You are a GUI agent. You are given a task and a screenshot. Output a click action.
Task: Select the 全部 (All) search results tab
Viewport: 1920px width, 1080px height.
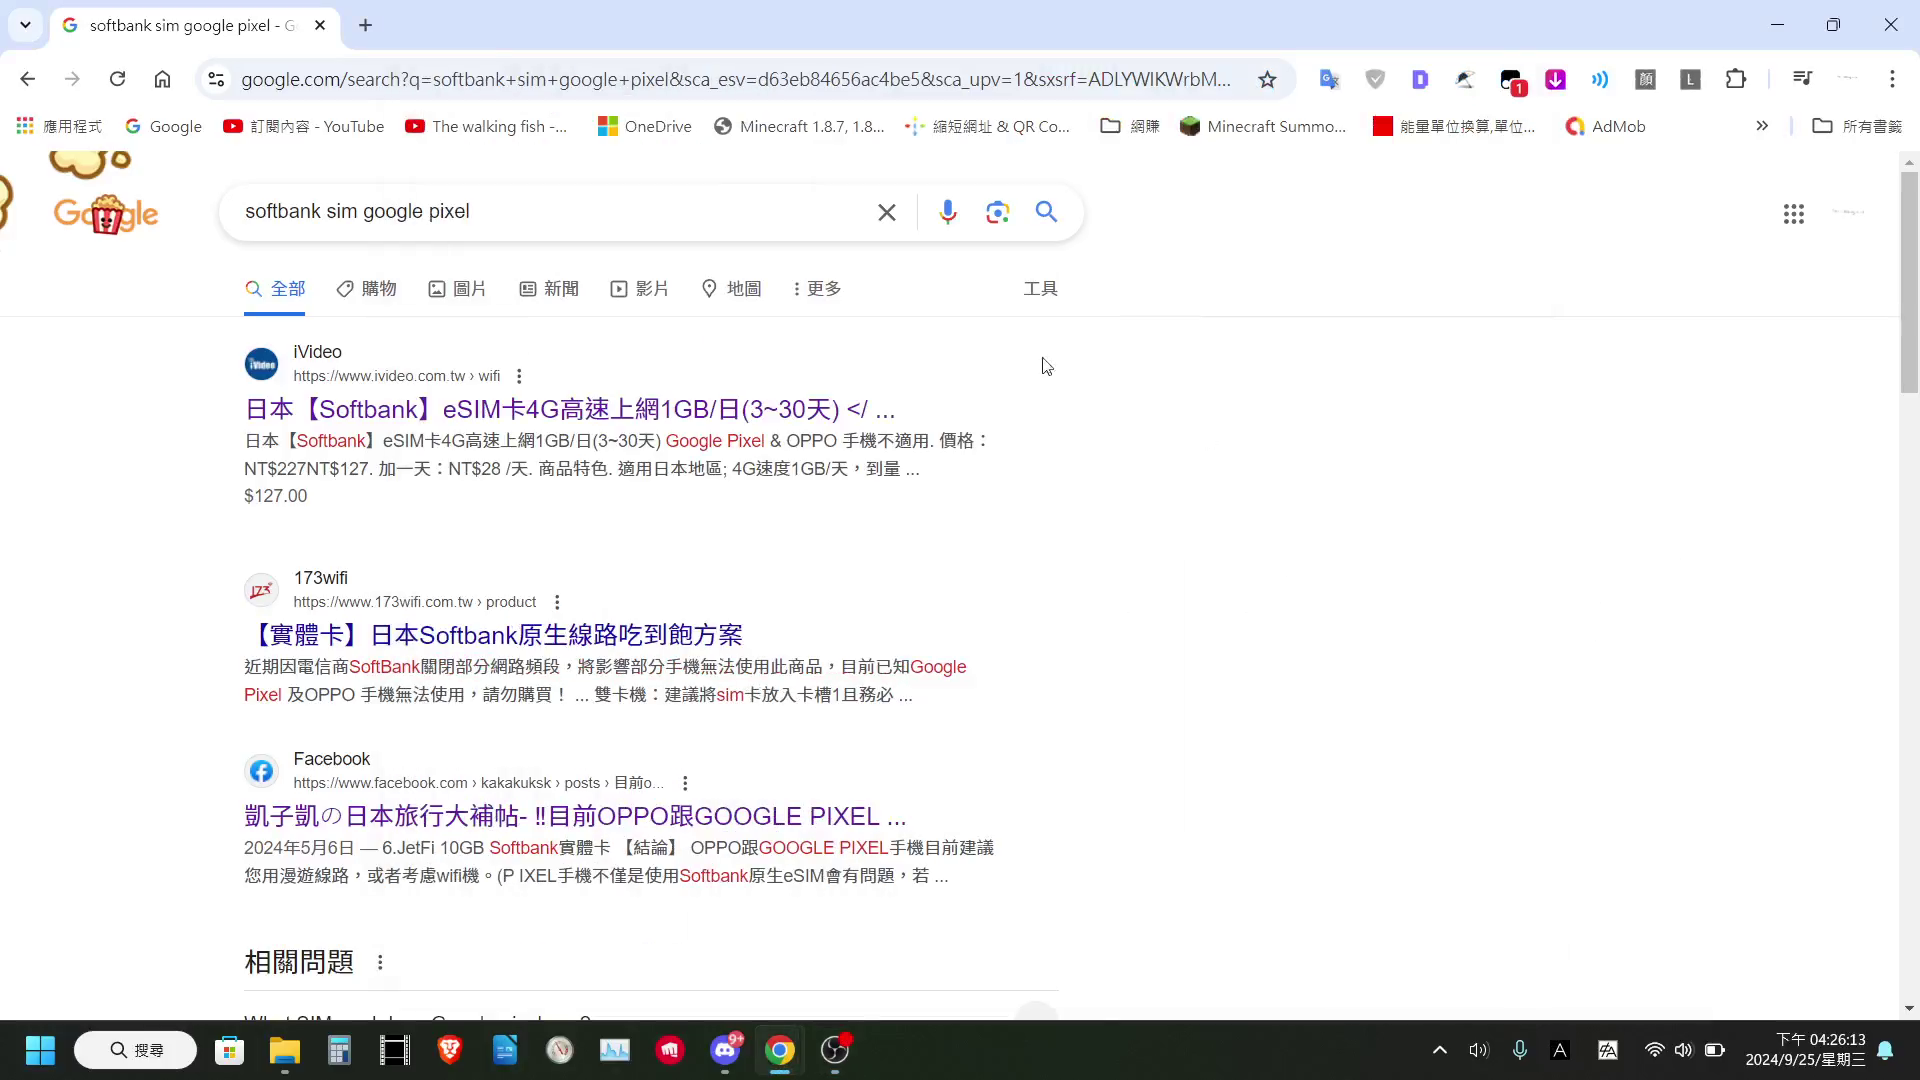pyautogui.click(x=276, y=287)
